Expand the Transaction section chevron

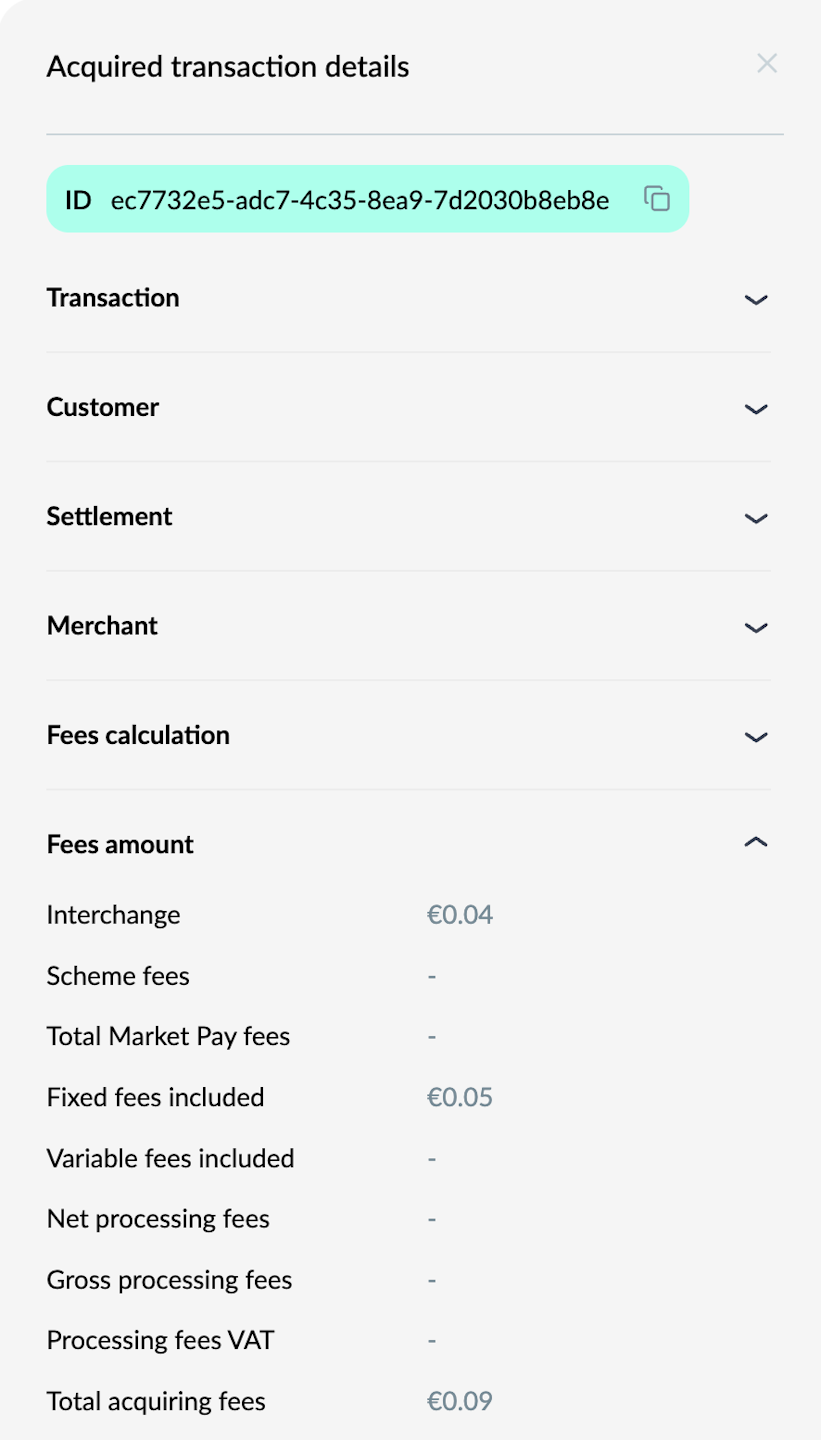point(756,299)
